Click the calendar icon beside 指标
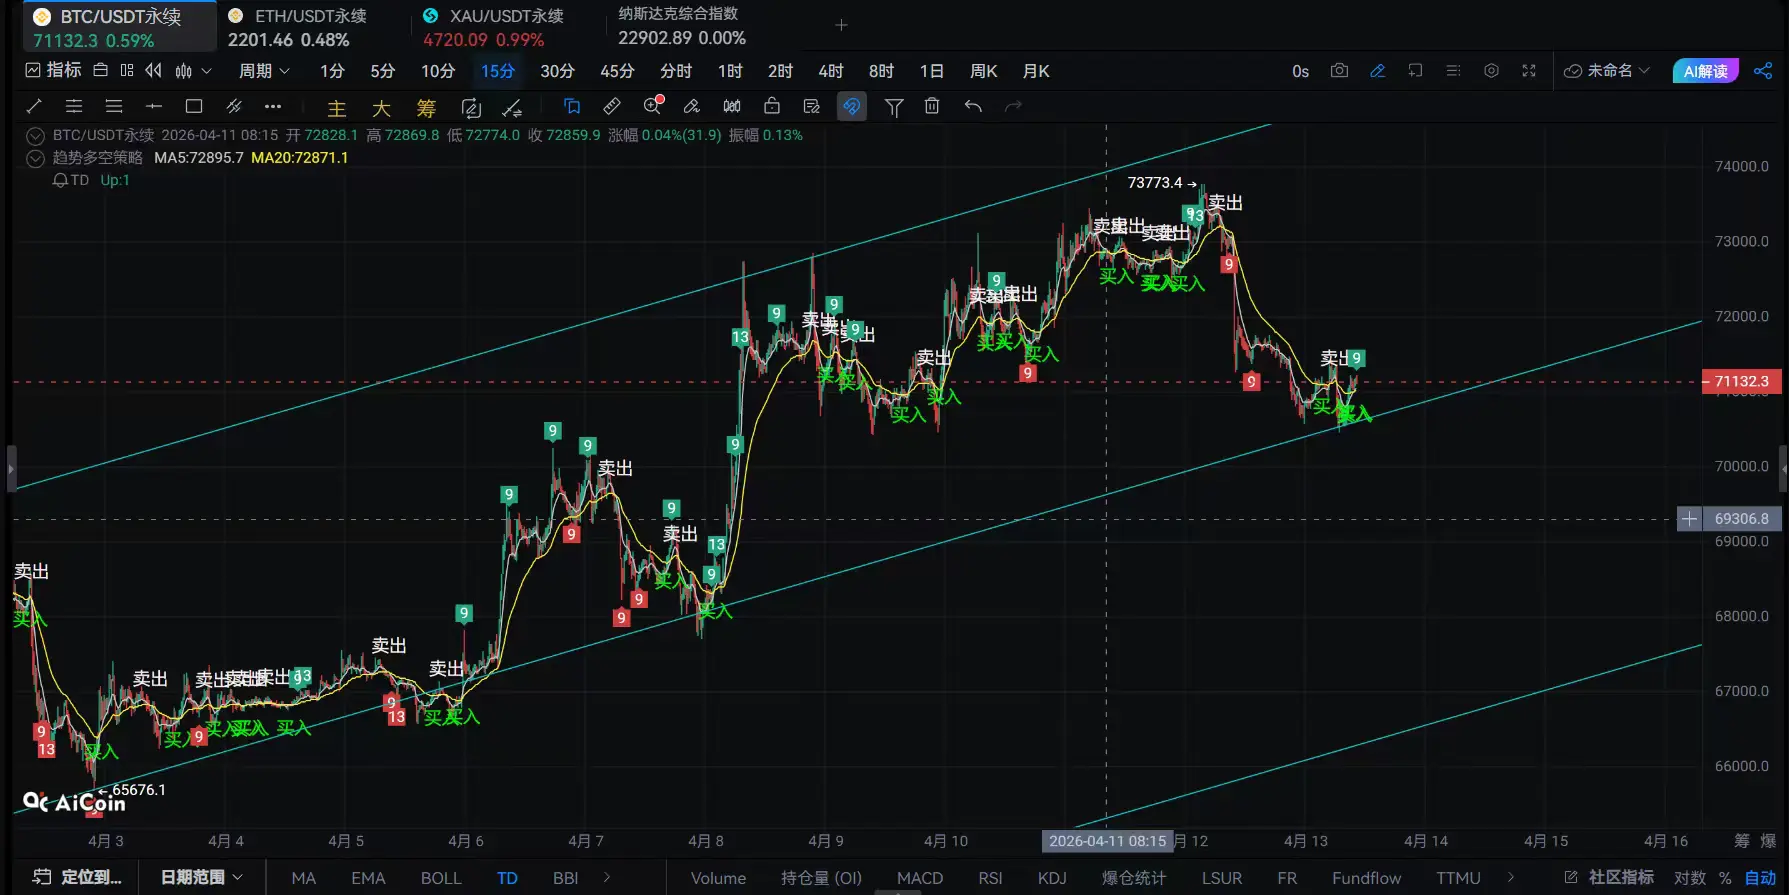 click(100, 70)
